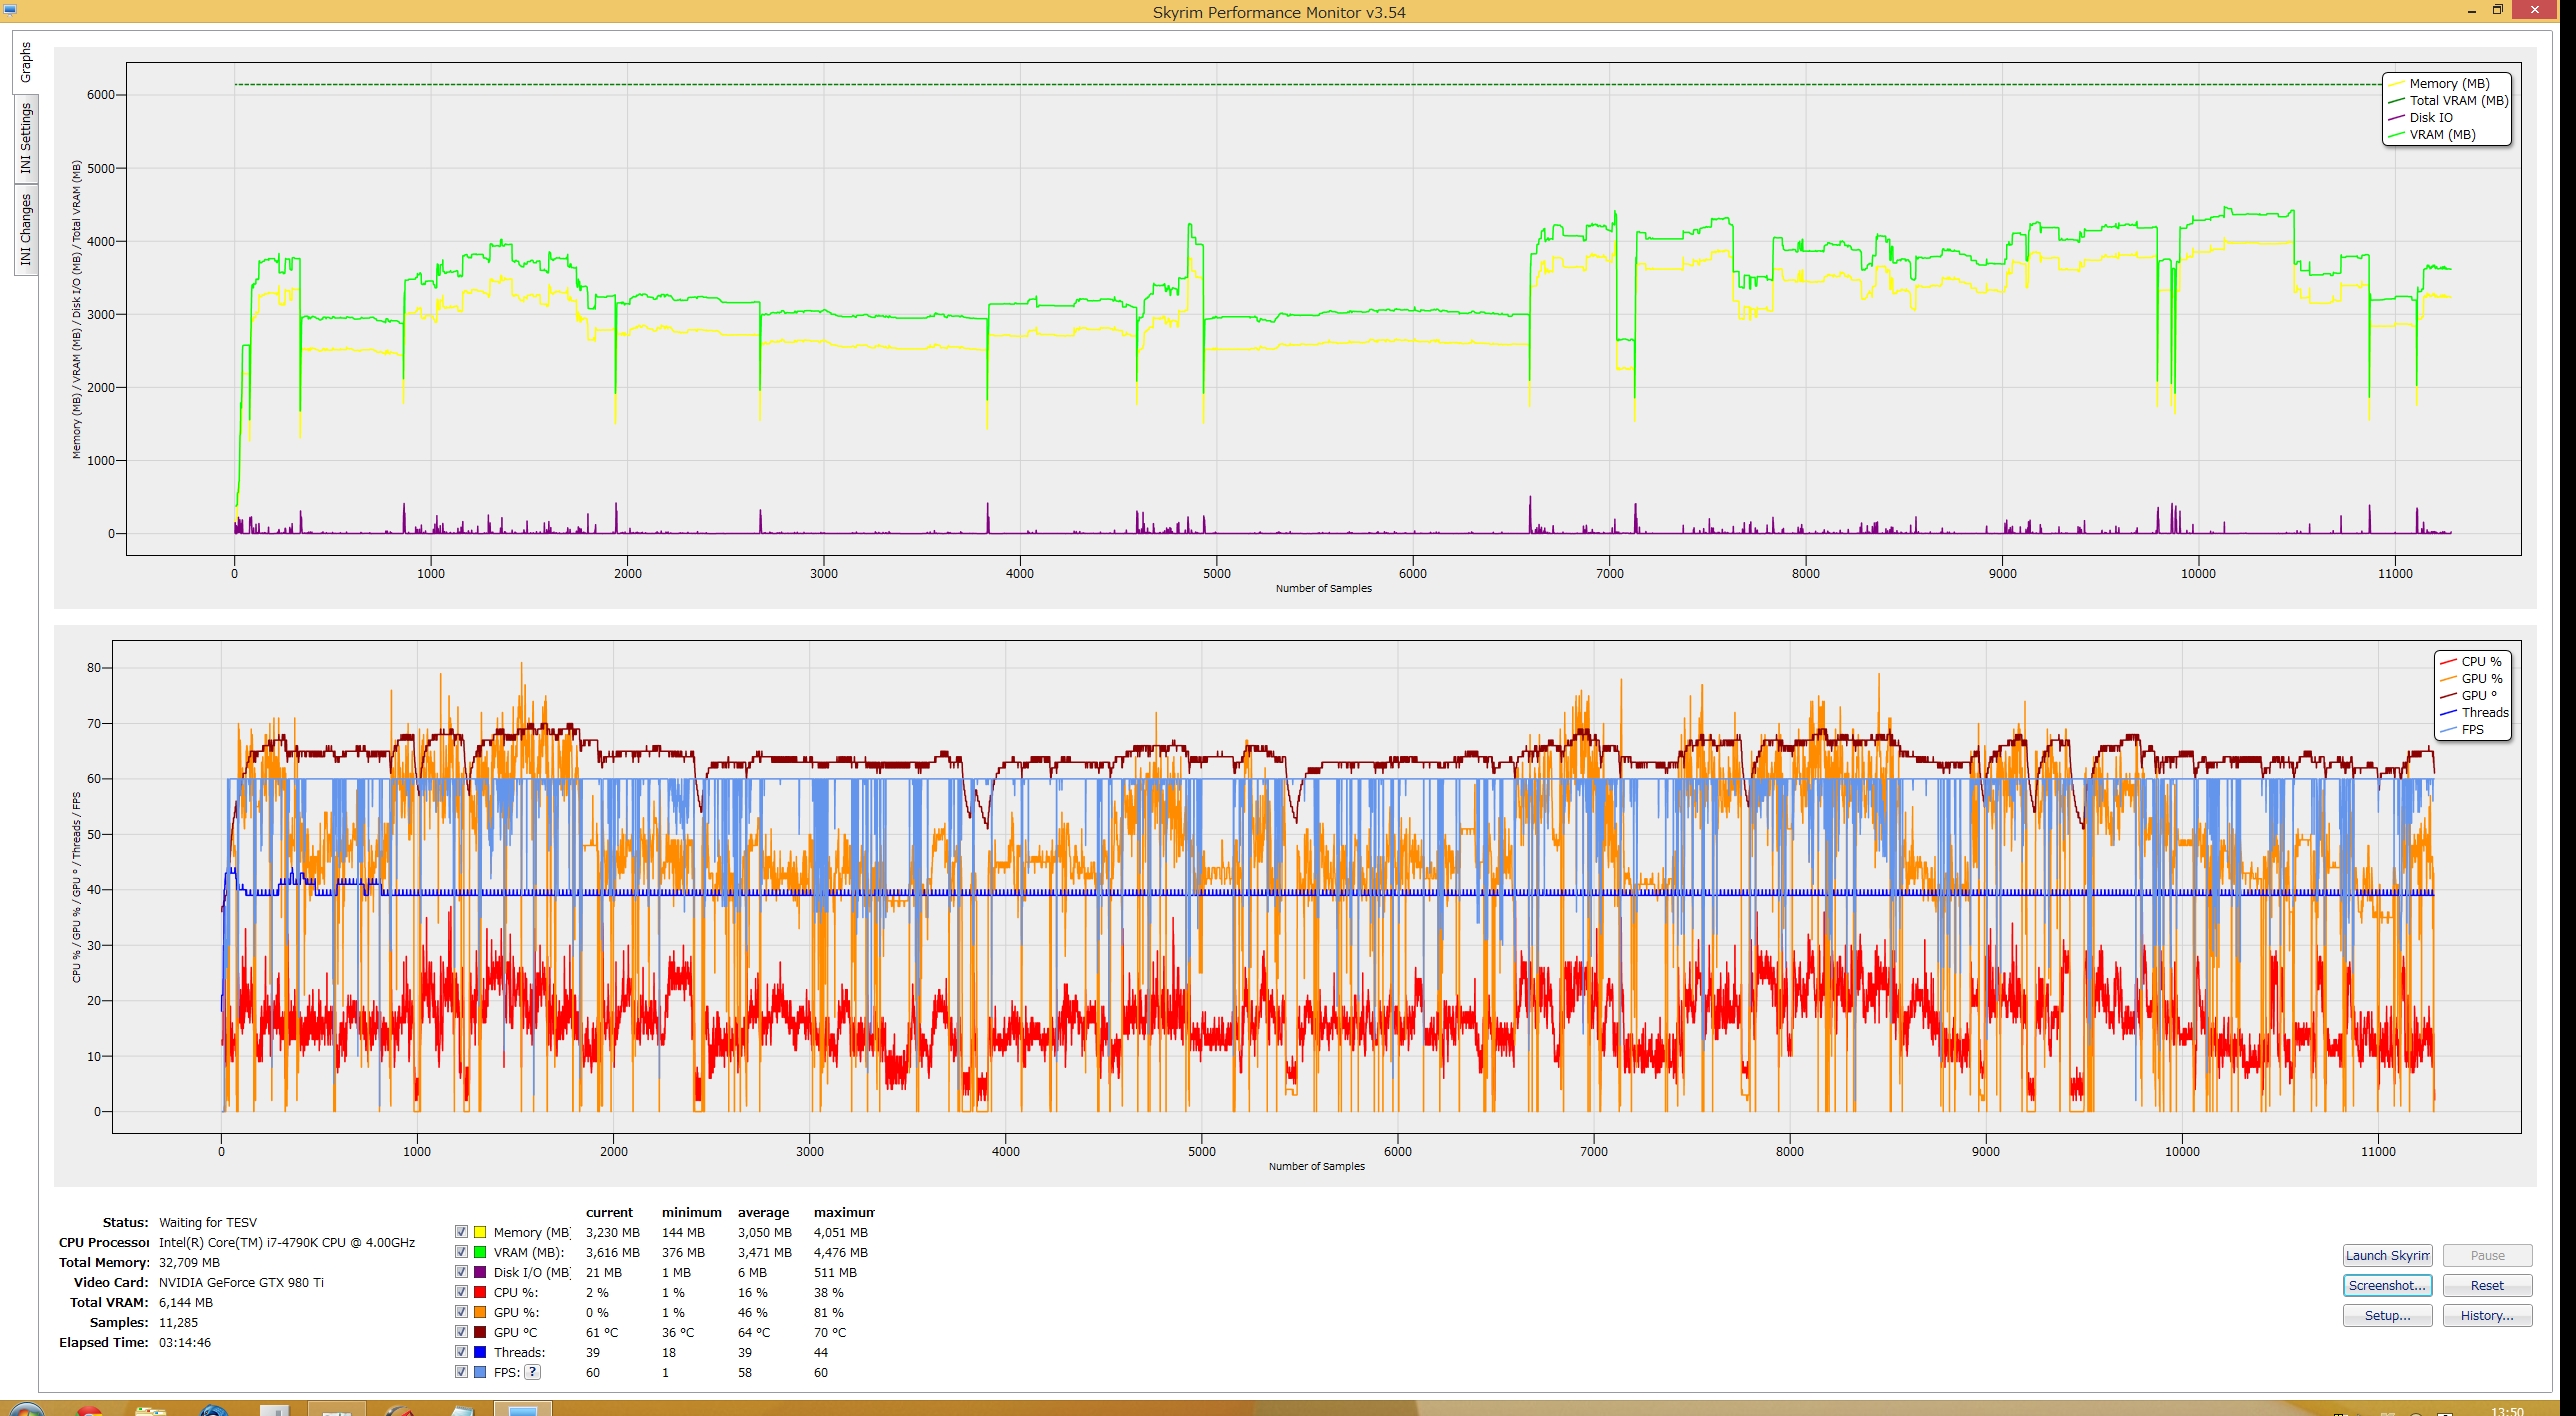Click maximum VRAM value '4,476 MB'
The height and width of the screenshot is (1416, 2576).
(841, 1253)
